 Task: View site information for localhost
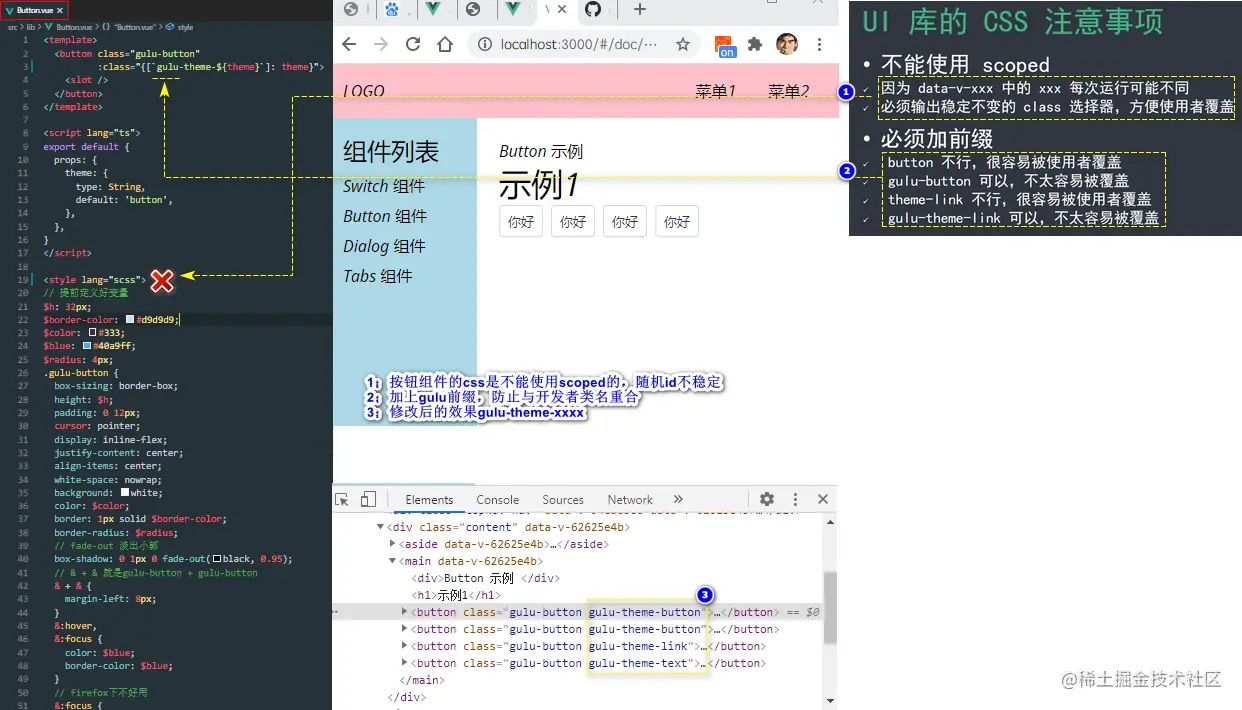point(485,45)
